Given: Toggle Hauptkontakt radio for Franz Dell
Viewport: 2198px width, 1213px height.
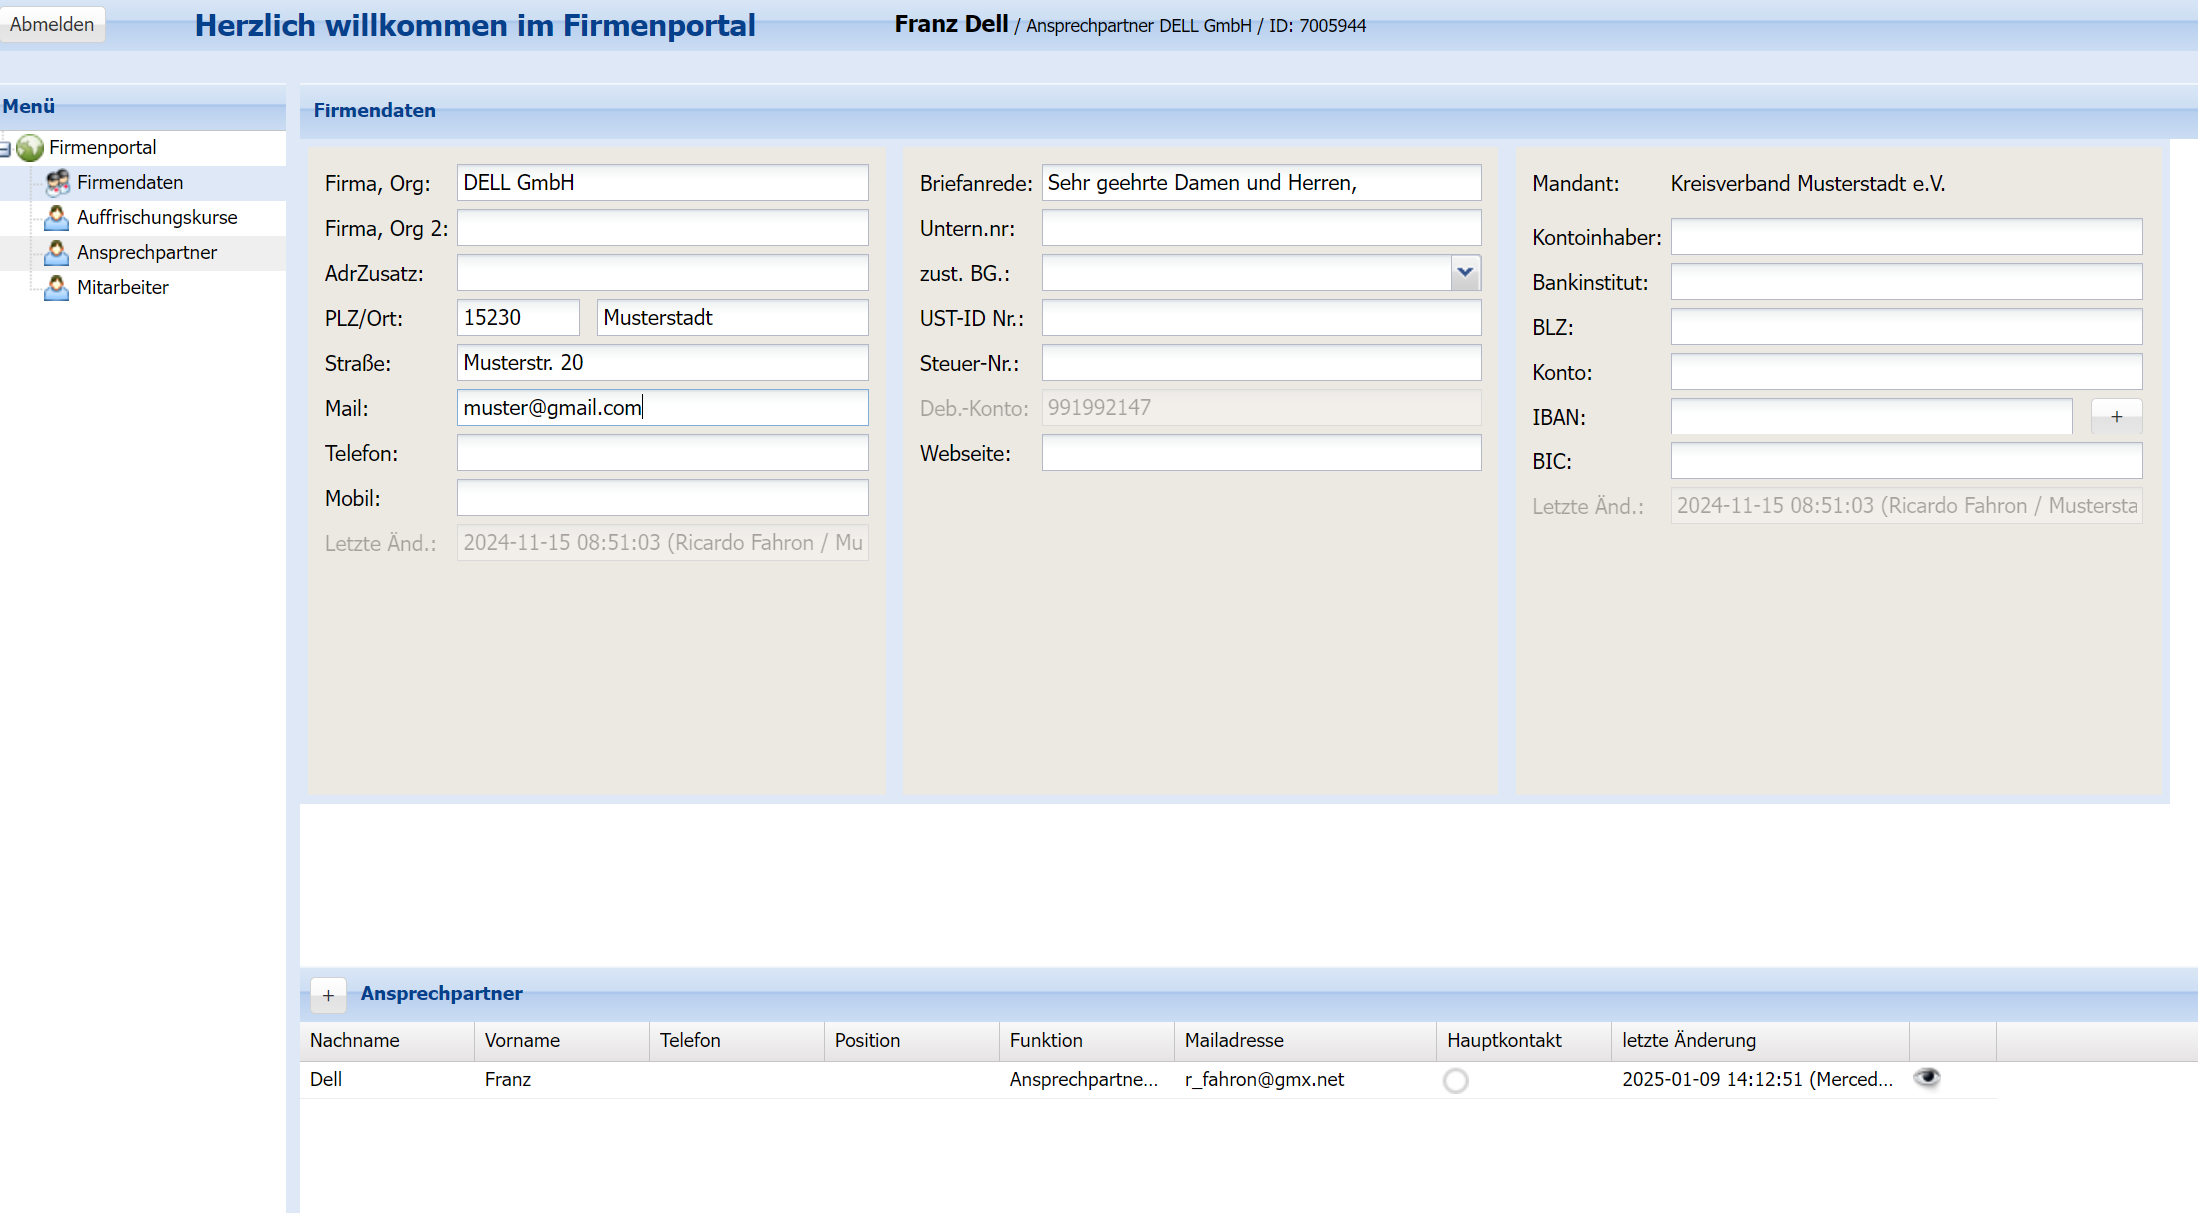Looking at the screenshot, I should 1456,1080.
